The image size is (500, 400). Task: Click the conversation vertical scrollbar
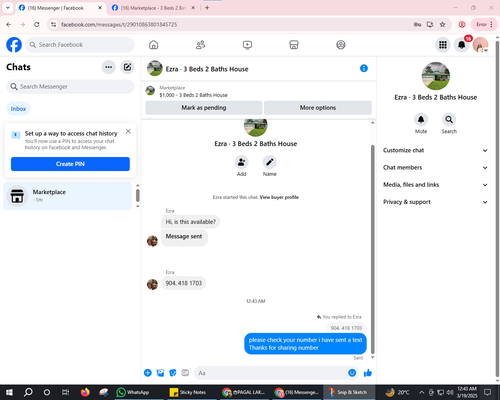click(373, 248)
